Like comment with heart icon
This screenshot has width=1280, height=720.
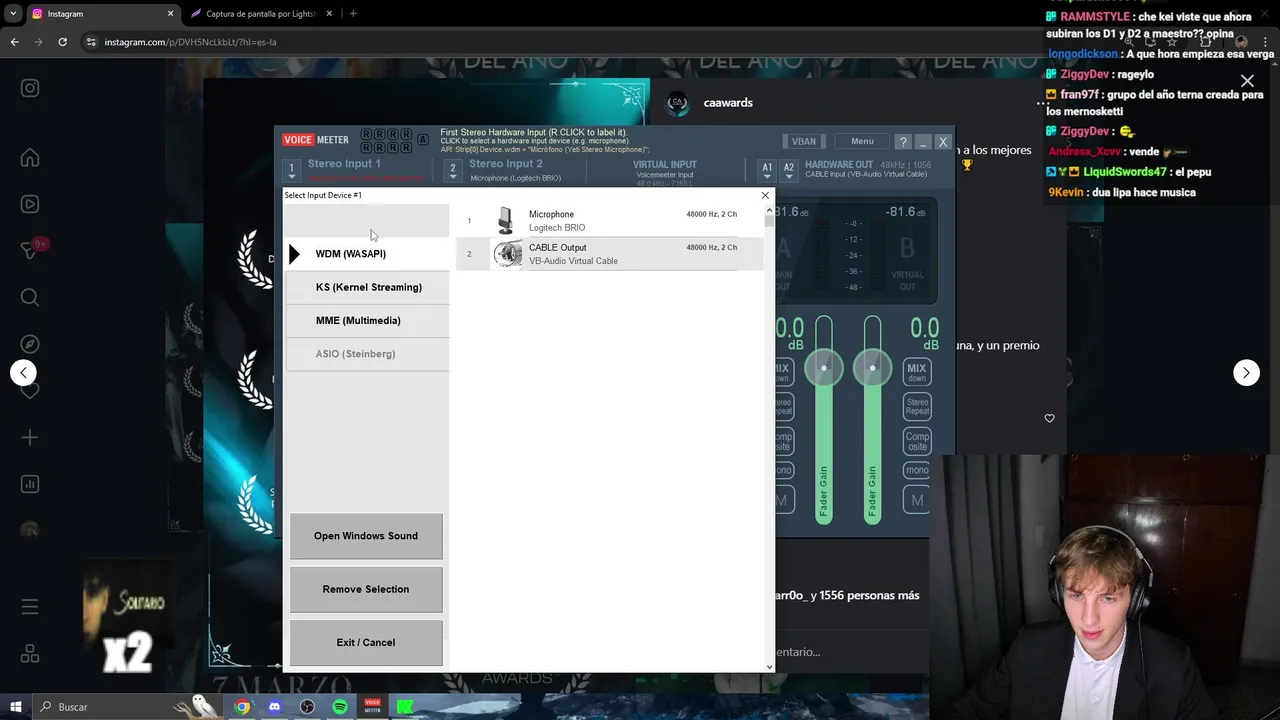tap(1049, 418)
